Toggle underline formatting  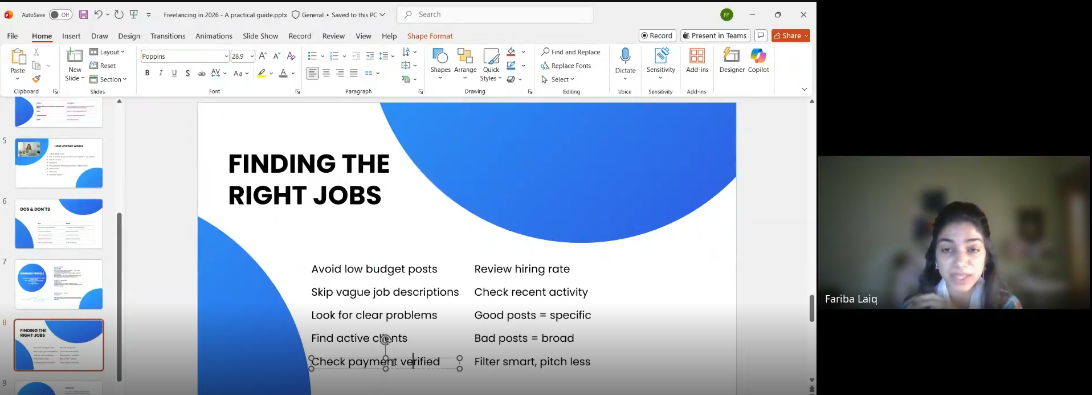pyautogui.click(x=174, y=73)
